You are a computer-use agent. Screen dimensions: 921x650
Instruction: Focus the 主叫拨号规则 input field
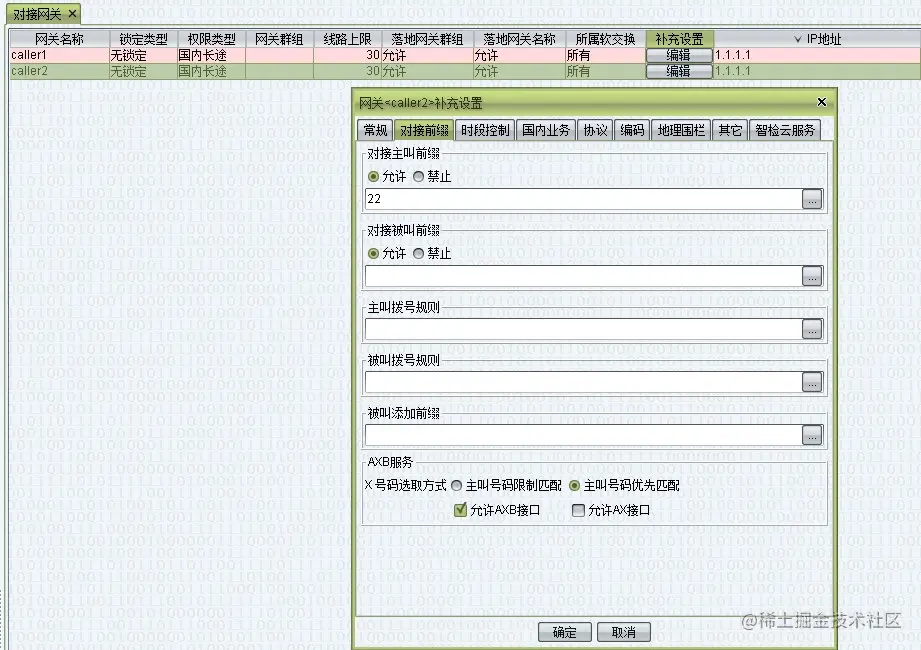pos(583,329)
